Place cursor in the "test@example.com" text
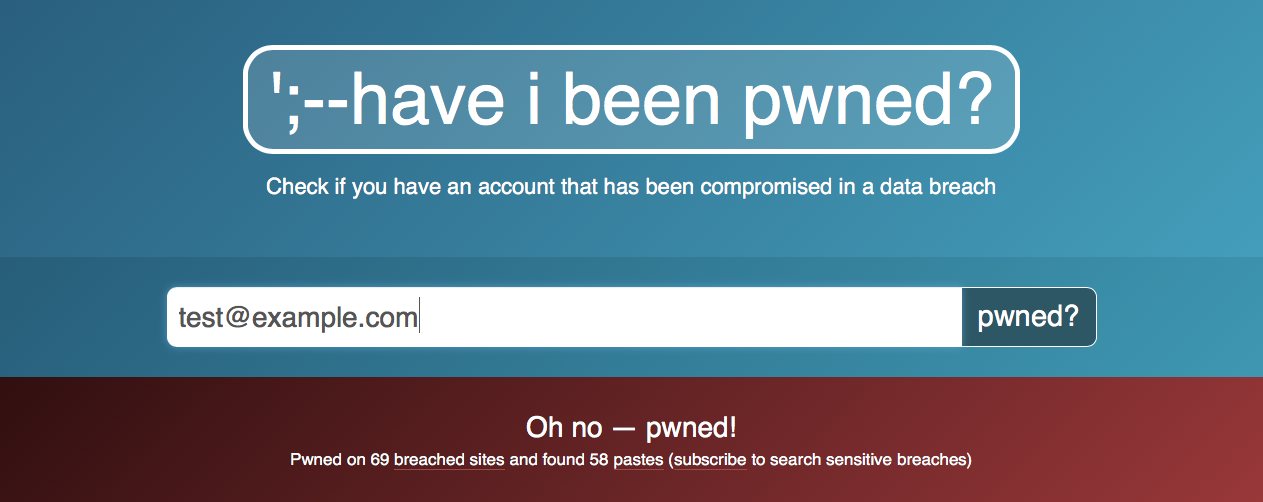Image resolution: width=1263 pixels, height=502 pixels. point(298,317)
